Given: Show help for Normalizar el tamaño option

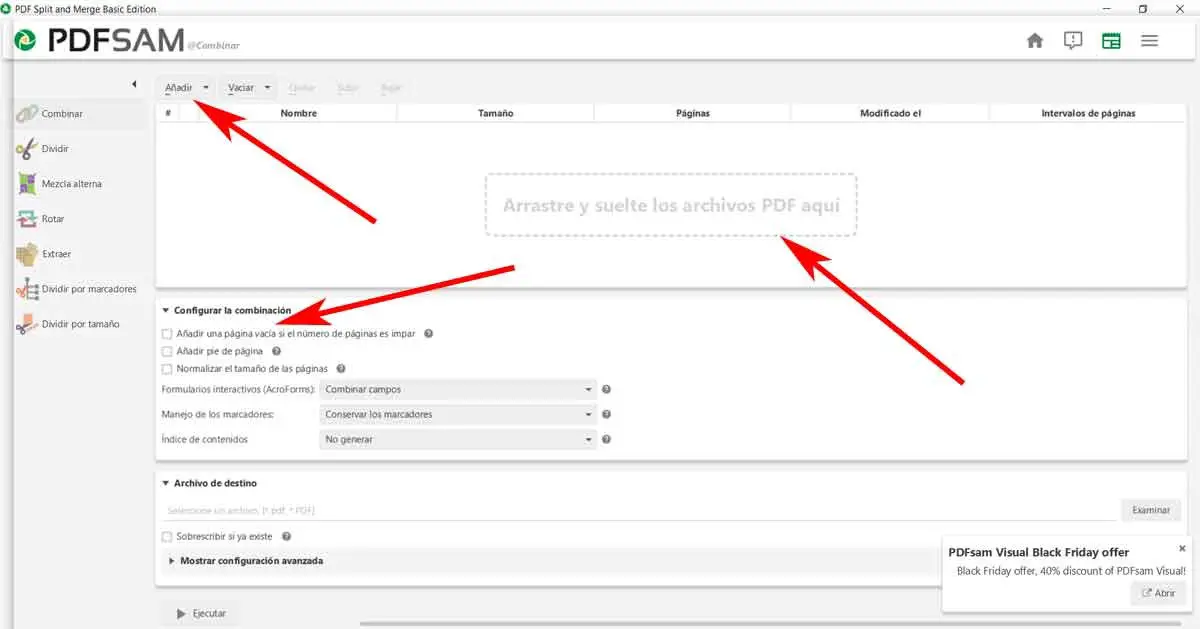Looking at the screenshot, I should pyautogui.click(x=341, y=369).
